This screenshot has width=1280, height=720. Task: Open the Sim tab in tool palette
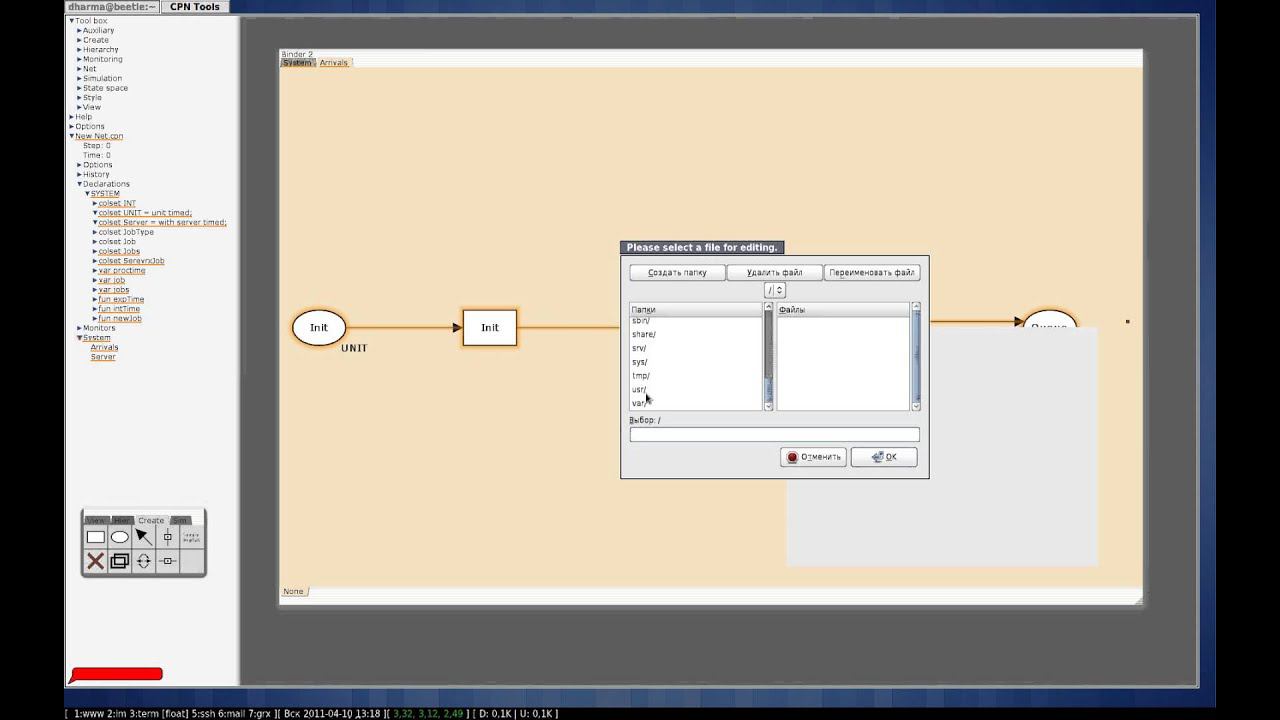pyautogui.click(x=180, y=520)
